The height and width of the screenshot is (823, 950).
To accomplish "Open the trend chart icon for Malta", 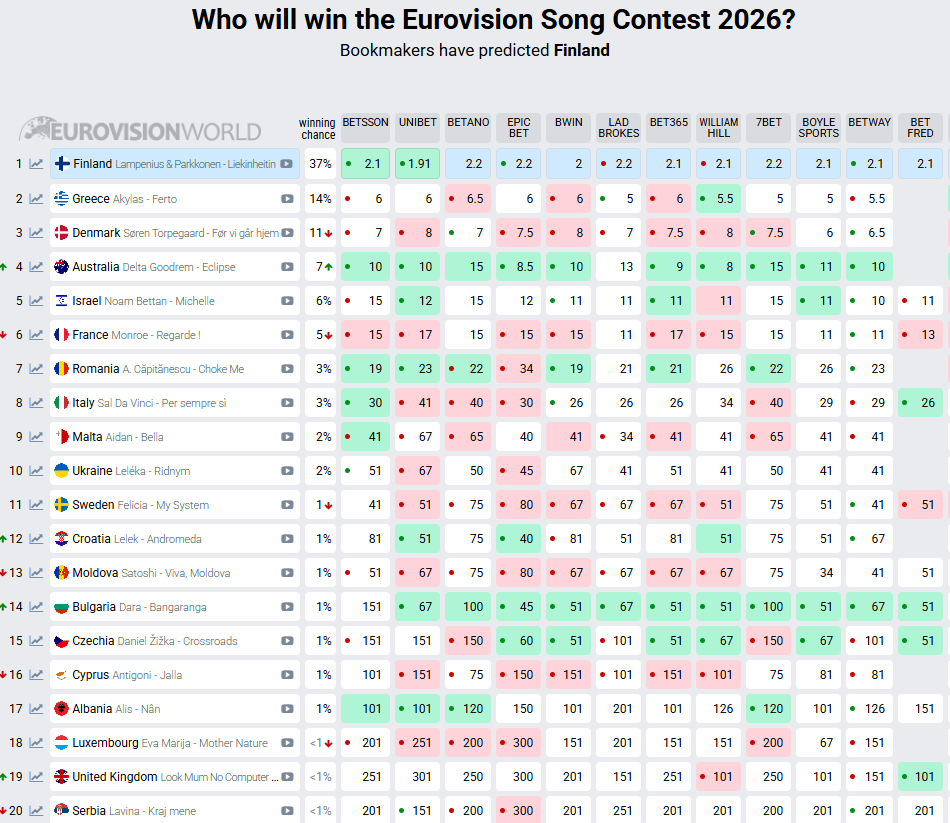I will tap(36, 436).
